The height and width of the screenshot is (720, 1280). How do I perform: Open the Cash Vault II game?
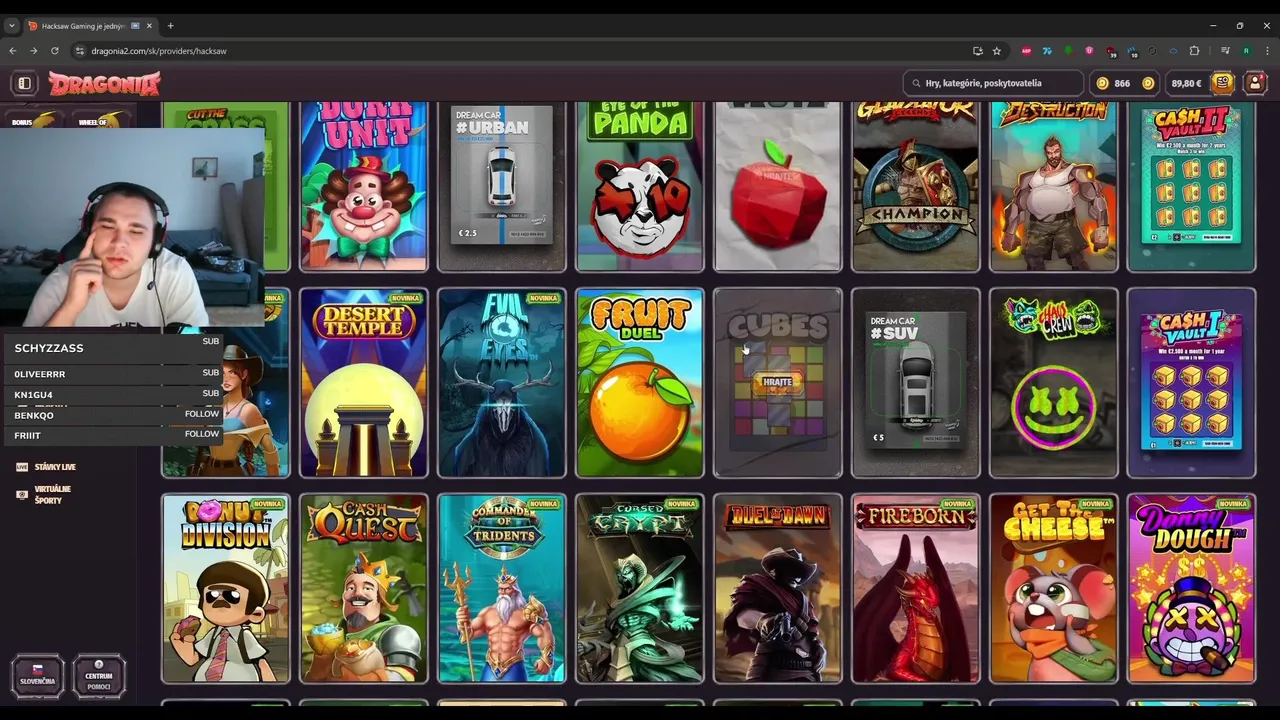(1192, 186)
